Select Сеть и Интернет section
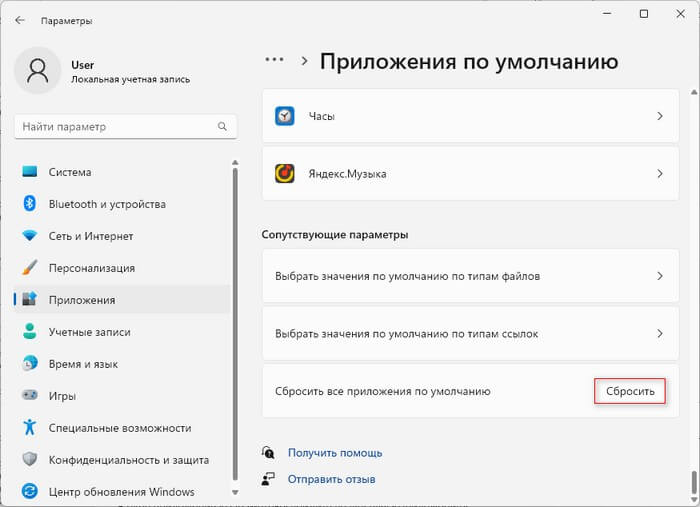This screenshot has width=700, height=507. [121, 236]
